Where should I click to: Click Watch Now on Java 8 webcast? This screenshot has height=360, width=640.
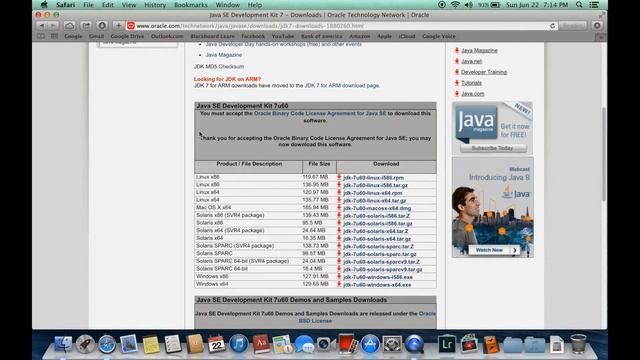[494, 250]
